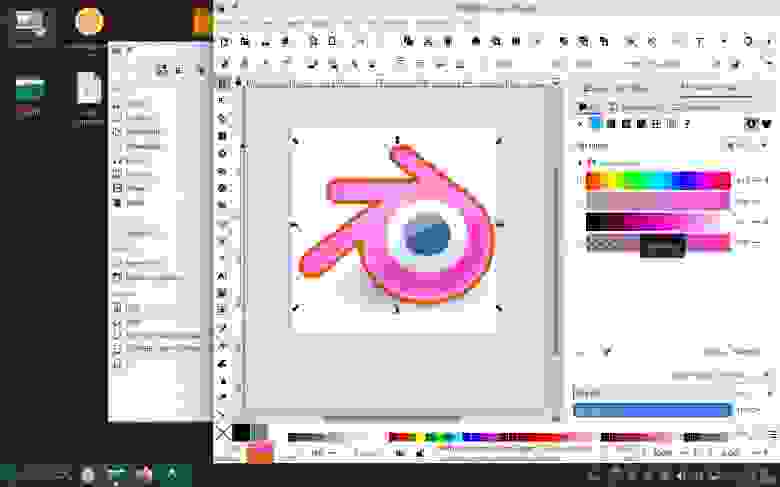This screenshot has width=780, height=487.
Task: Click the Start button on taskbar
Action: 7,475
